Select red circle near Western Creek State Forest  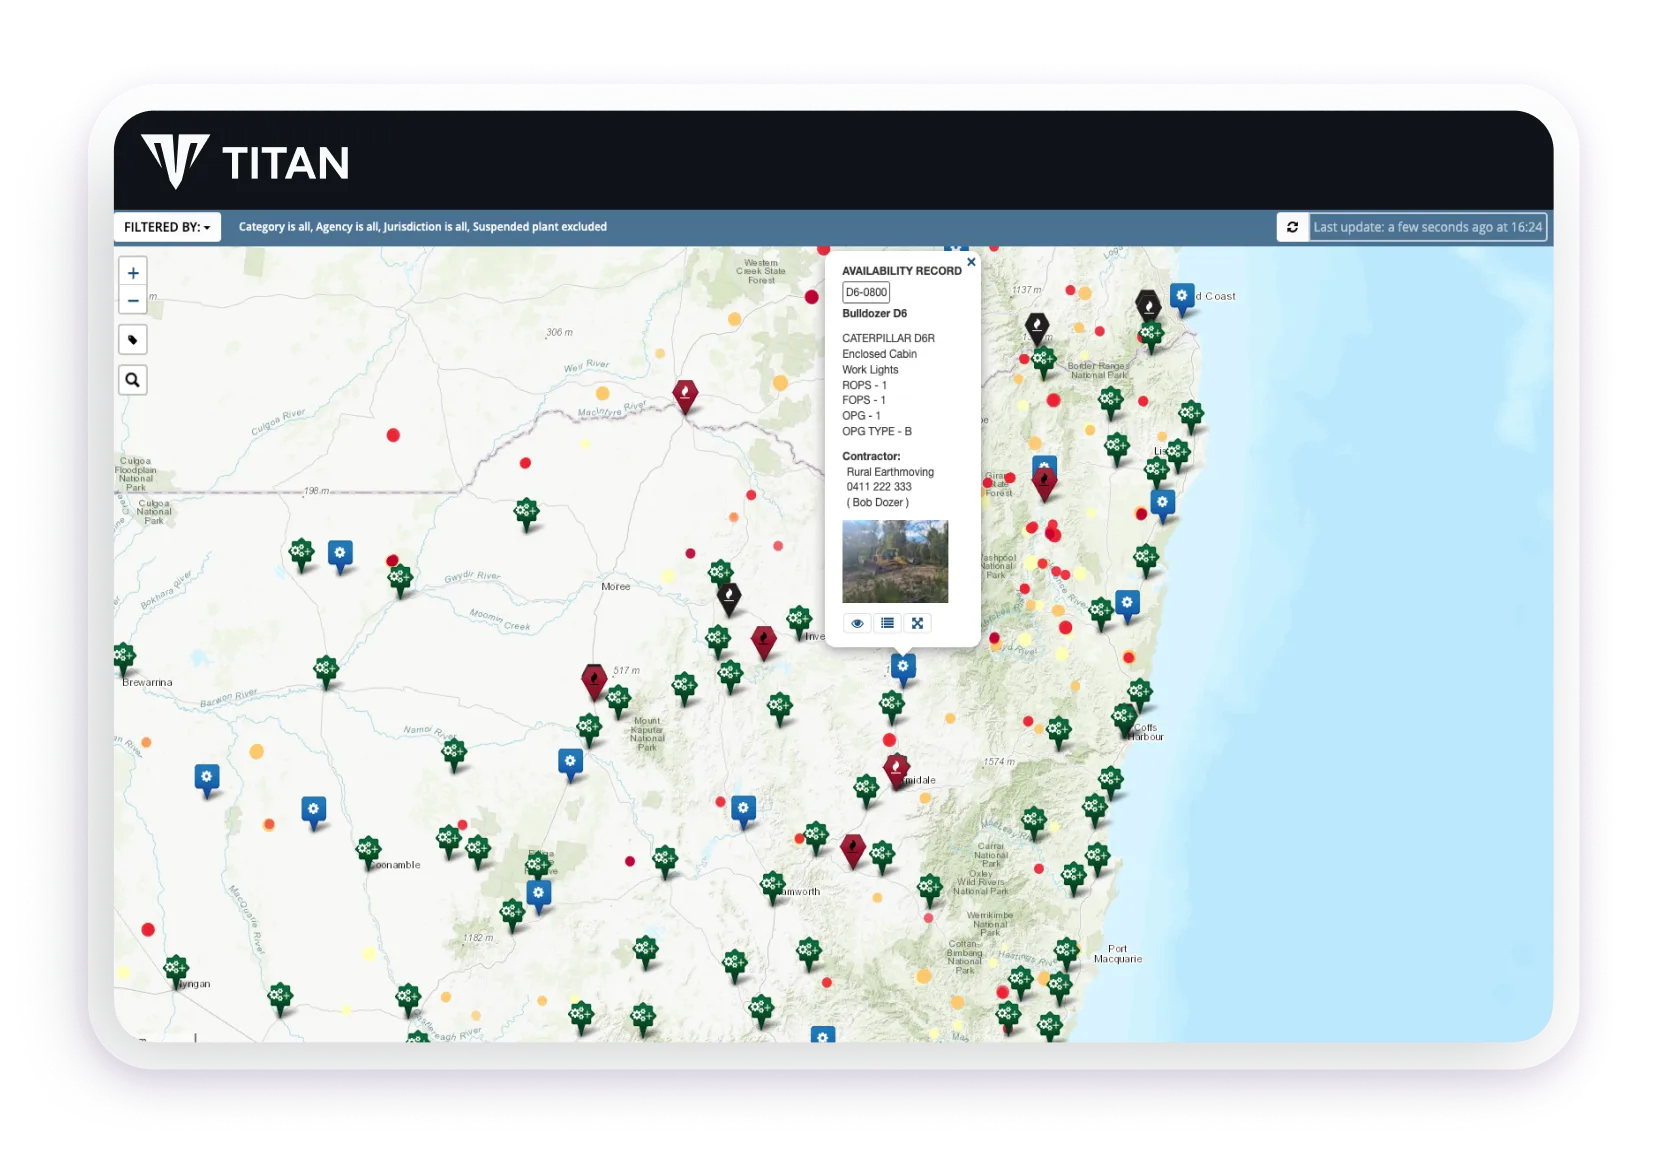[x=812, y=297]
